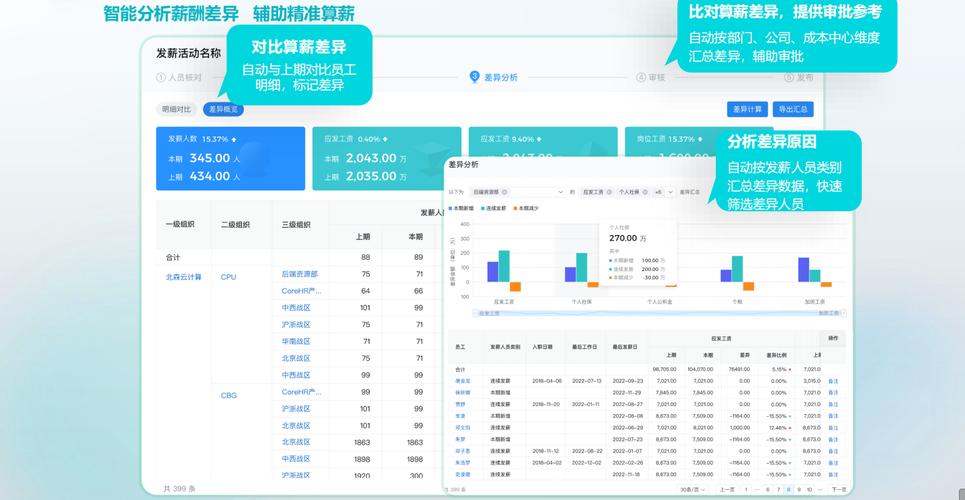Image resolution: width=965 pixels, height=500 pixels.
Task: Jump to page 1
Action: click(746, 490)
